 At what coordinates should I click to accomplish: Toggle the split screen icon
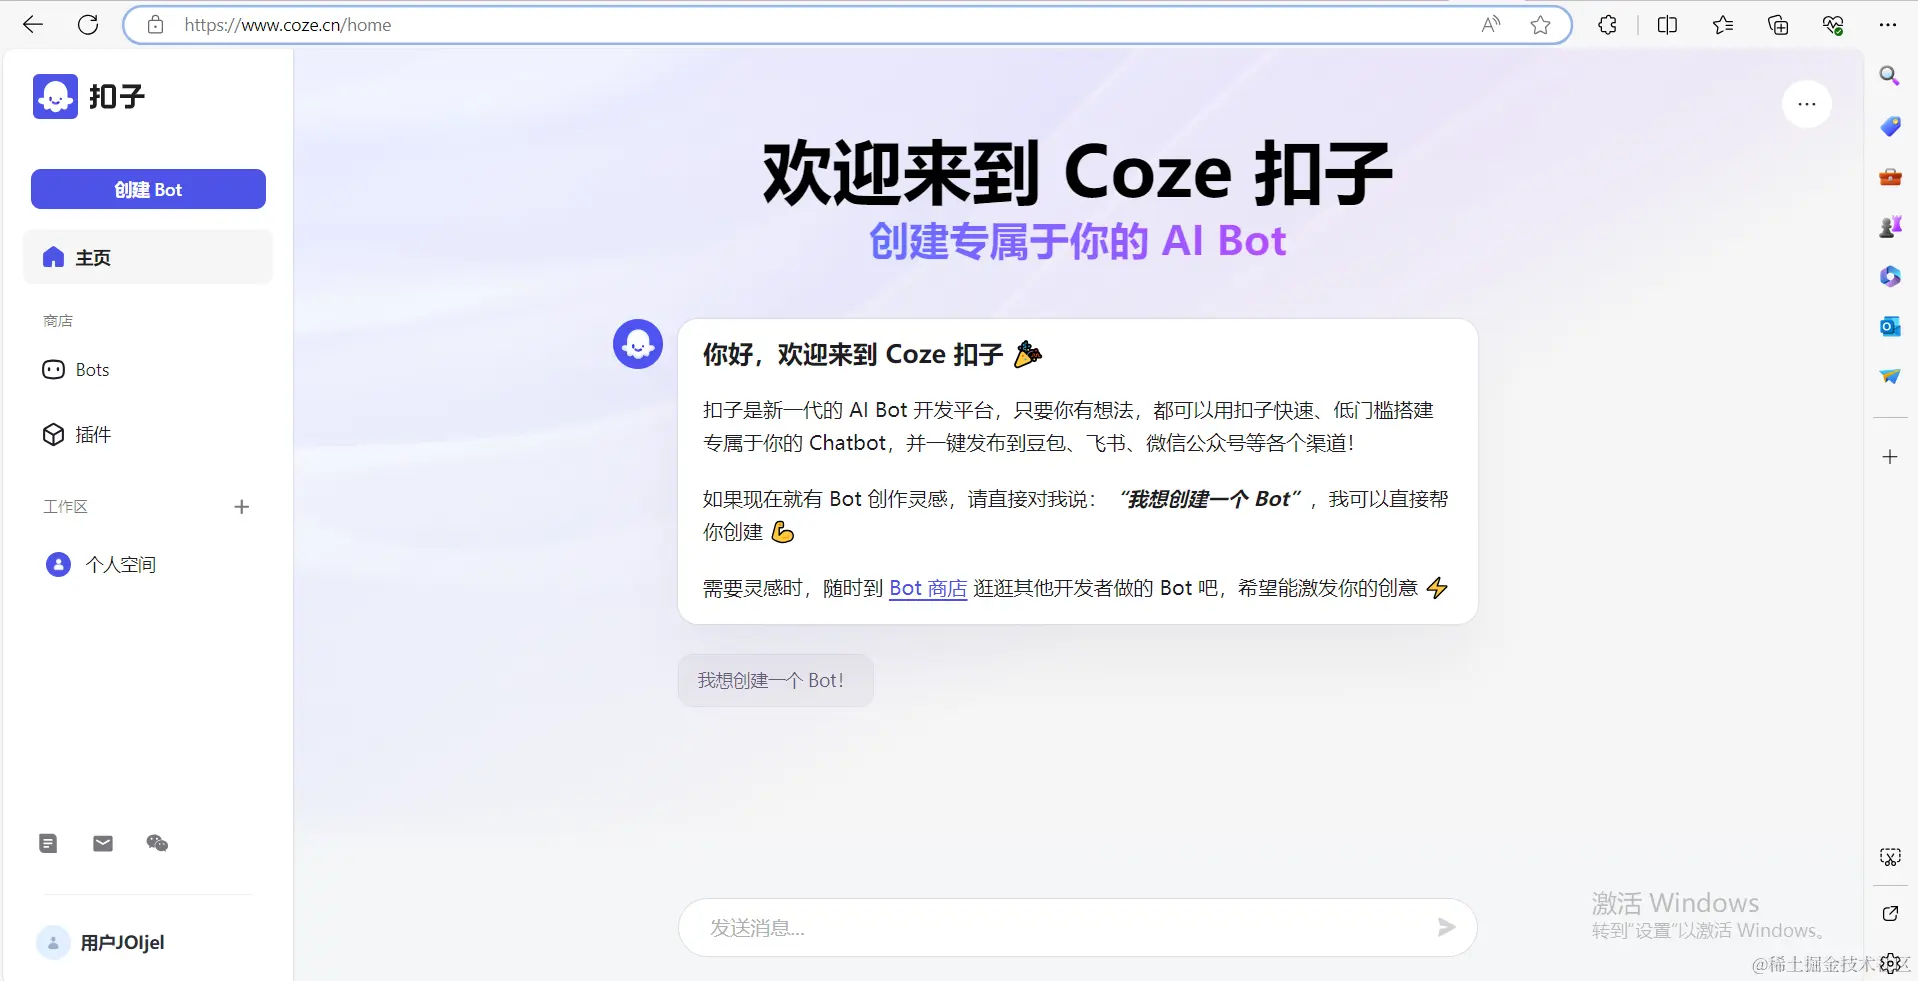(x=1667, y=25)
